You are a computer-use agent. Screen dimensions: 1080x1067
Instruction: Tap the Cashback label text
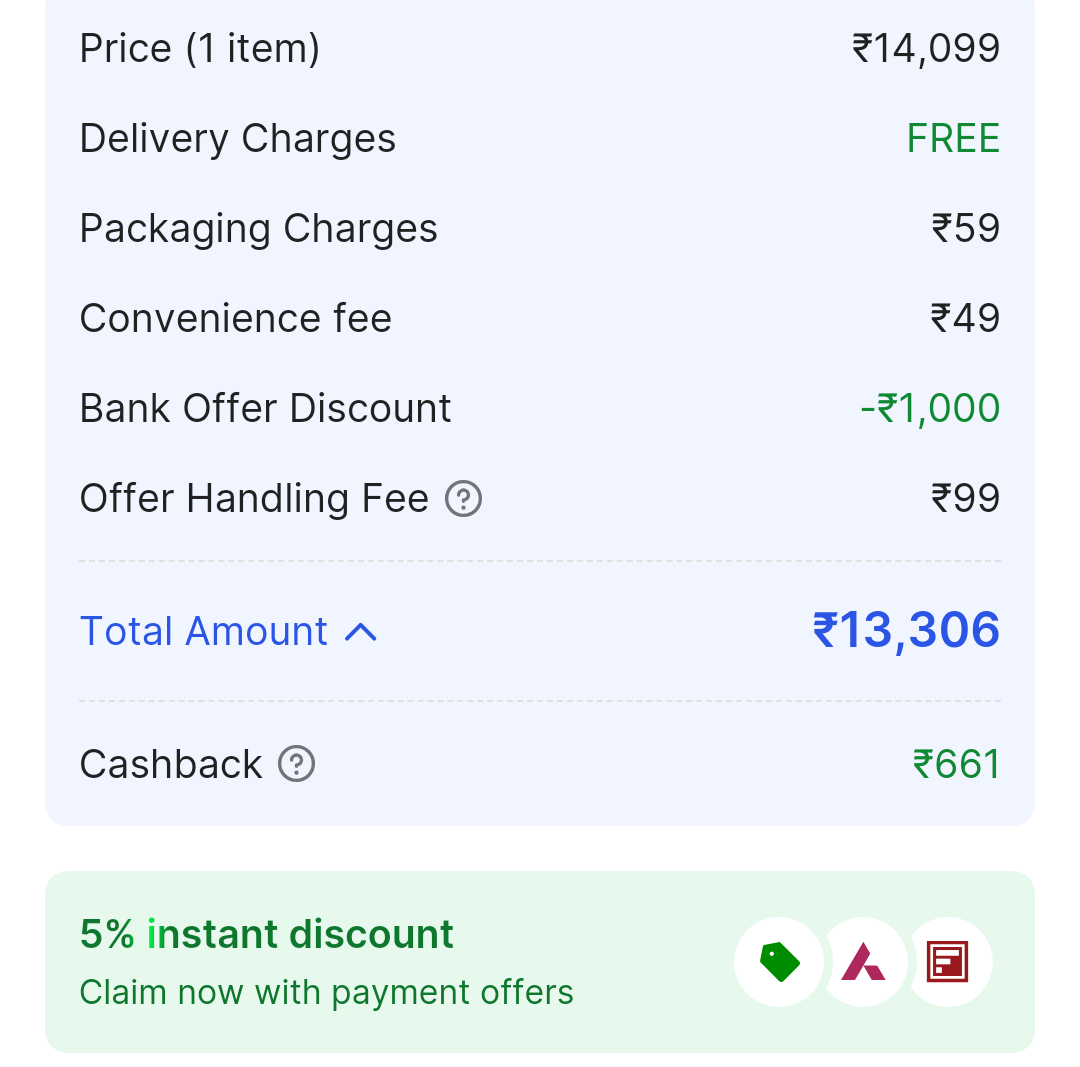[x=171, y=764]
